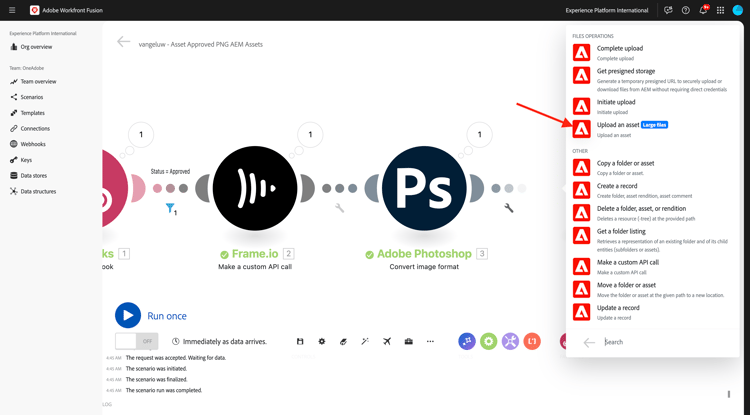Open the user profile avatar
Viewport: 750px width, 415px height.
click(x=738, y=10)
